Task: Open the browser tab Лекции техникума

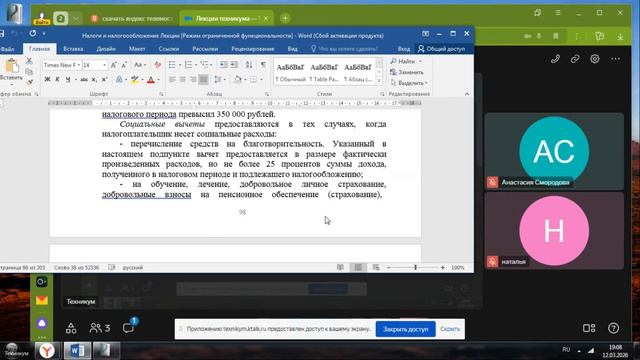Action: (x=226, y=18)
